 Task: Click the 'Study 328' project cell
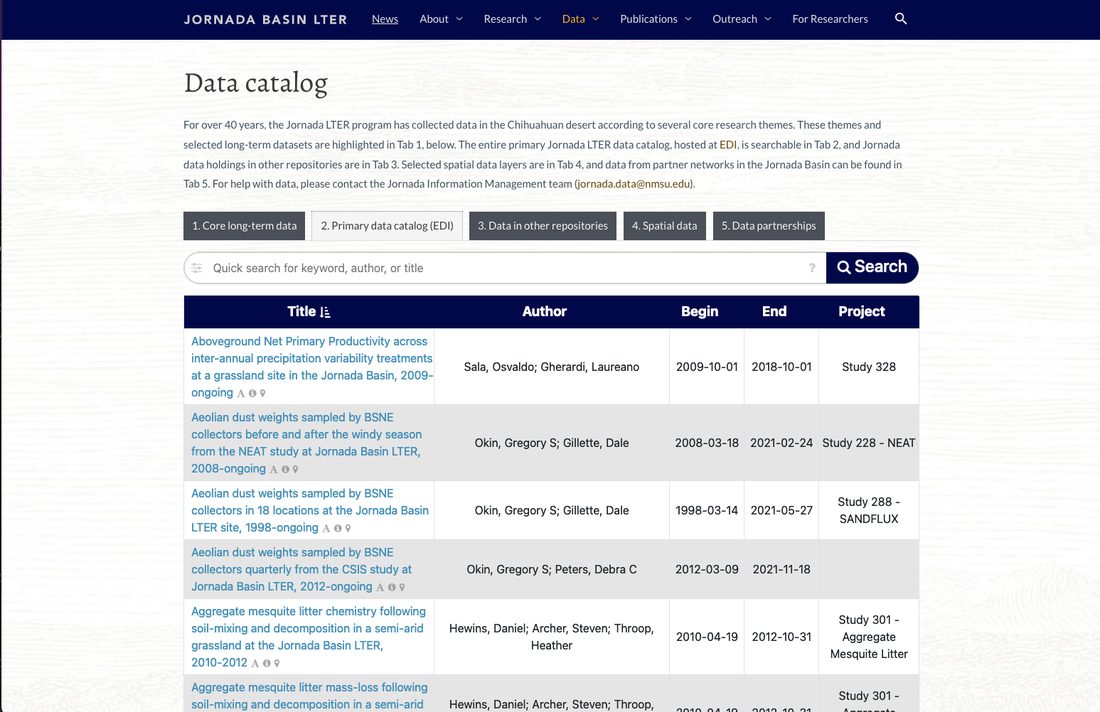868,367
